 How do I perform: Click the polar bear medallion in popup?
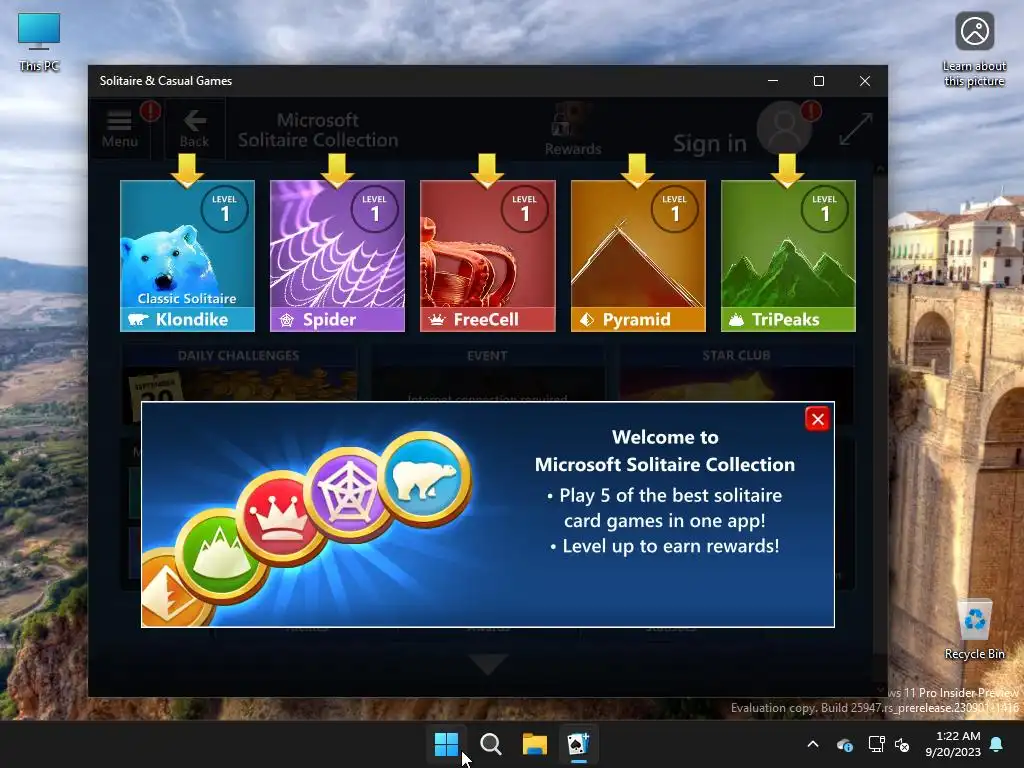coord(426,479)
